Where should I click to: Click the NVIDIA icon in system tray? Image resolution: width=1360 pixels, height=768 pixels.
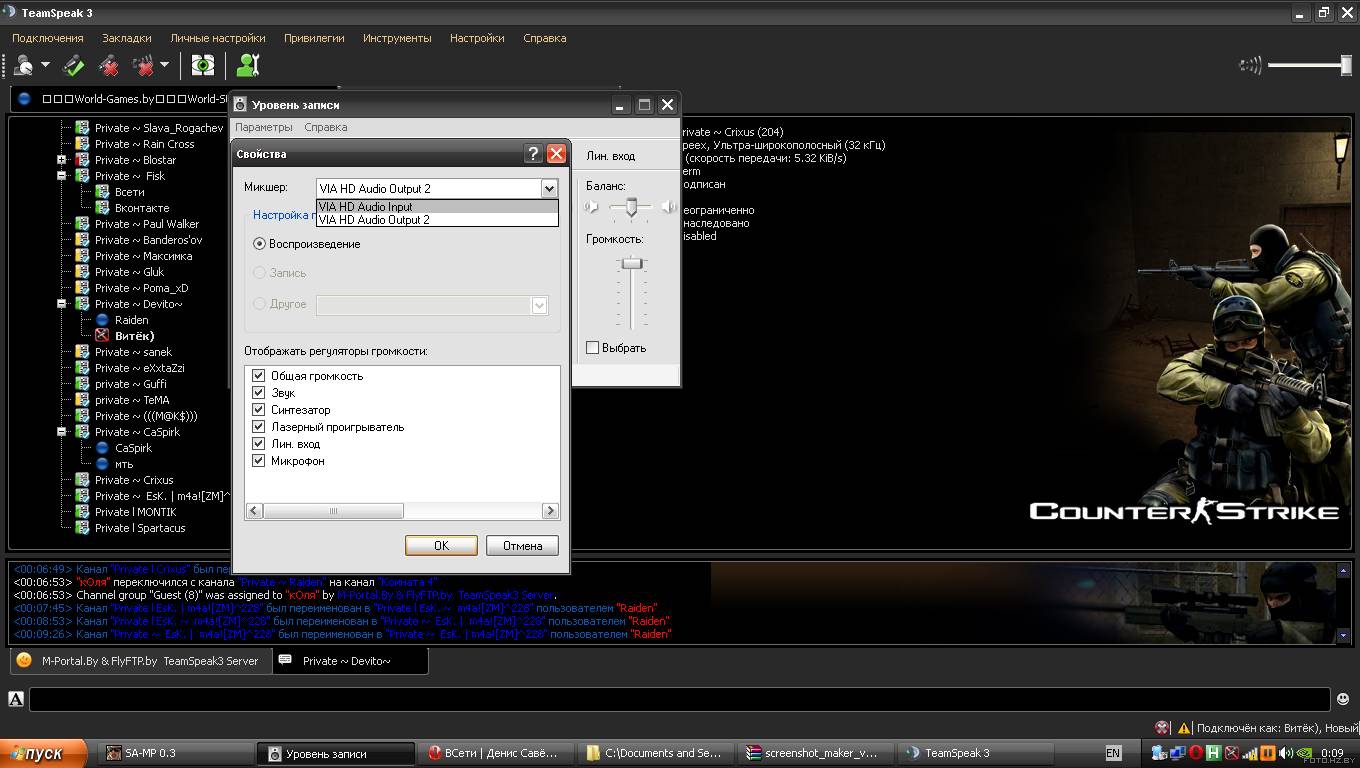point(1303,753)
